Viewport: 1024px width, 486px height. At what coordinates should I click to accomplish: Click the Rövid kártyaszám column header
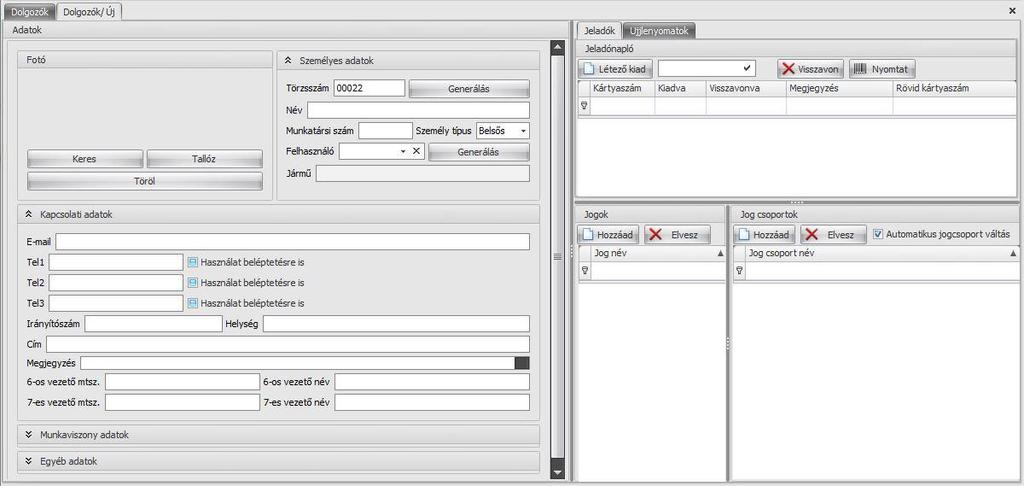click(955, 88)
